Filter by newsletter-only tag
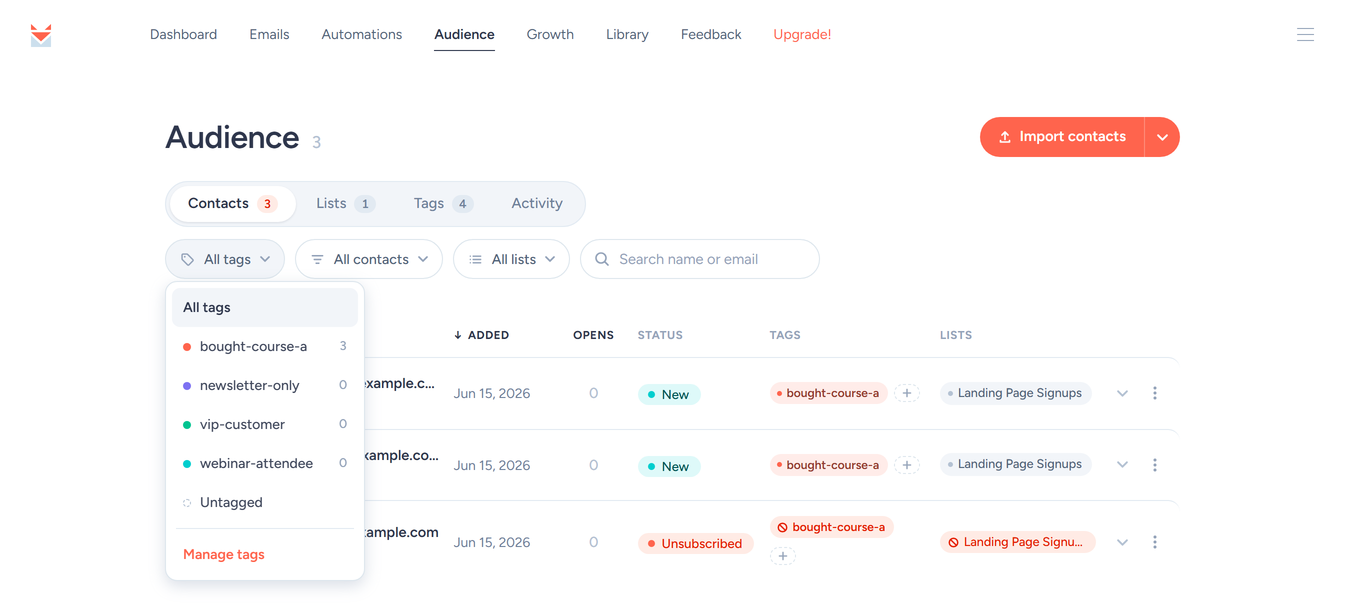The image size is (1360, 605). pos(265,386)
